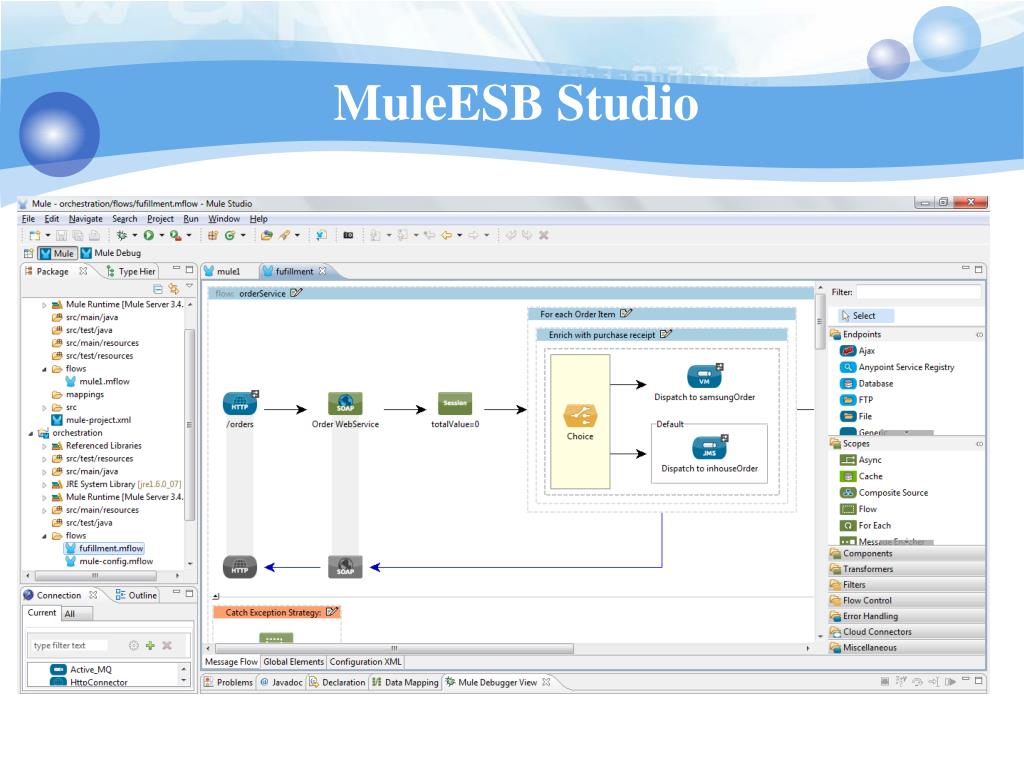The width and height of the screenshot is (1024, 768).
Task: Switch to the Global Elements tab
Action: (x=293, y=662)
